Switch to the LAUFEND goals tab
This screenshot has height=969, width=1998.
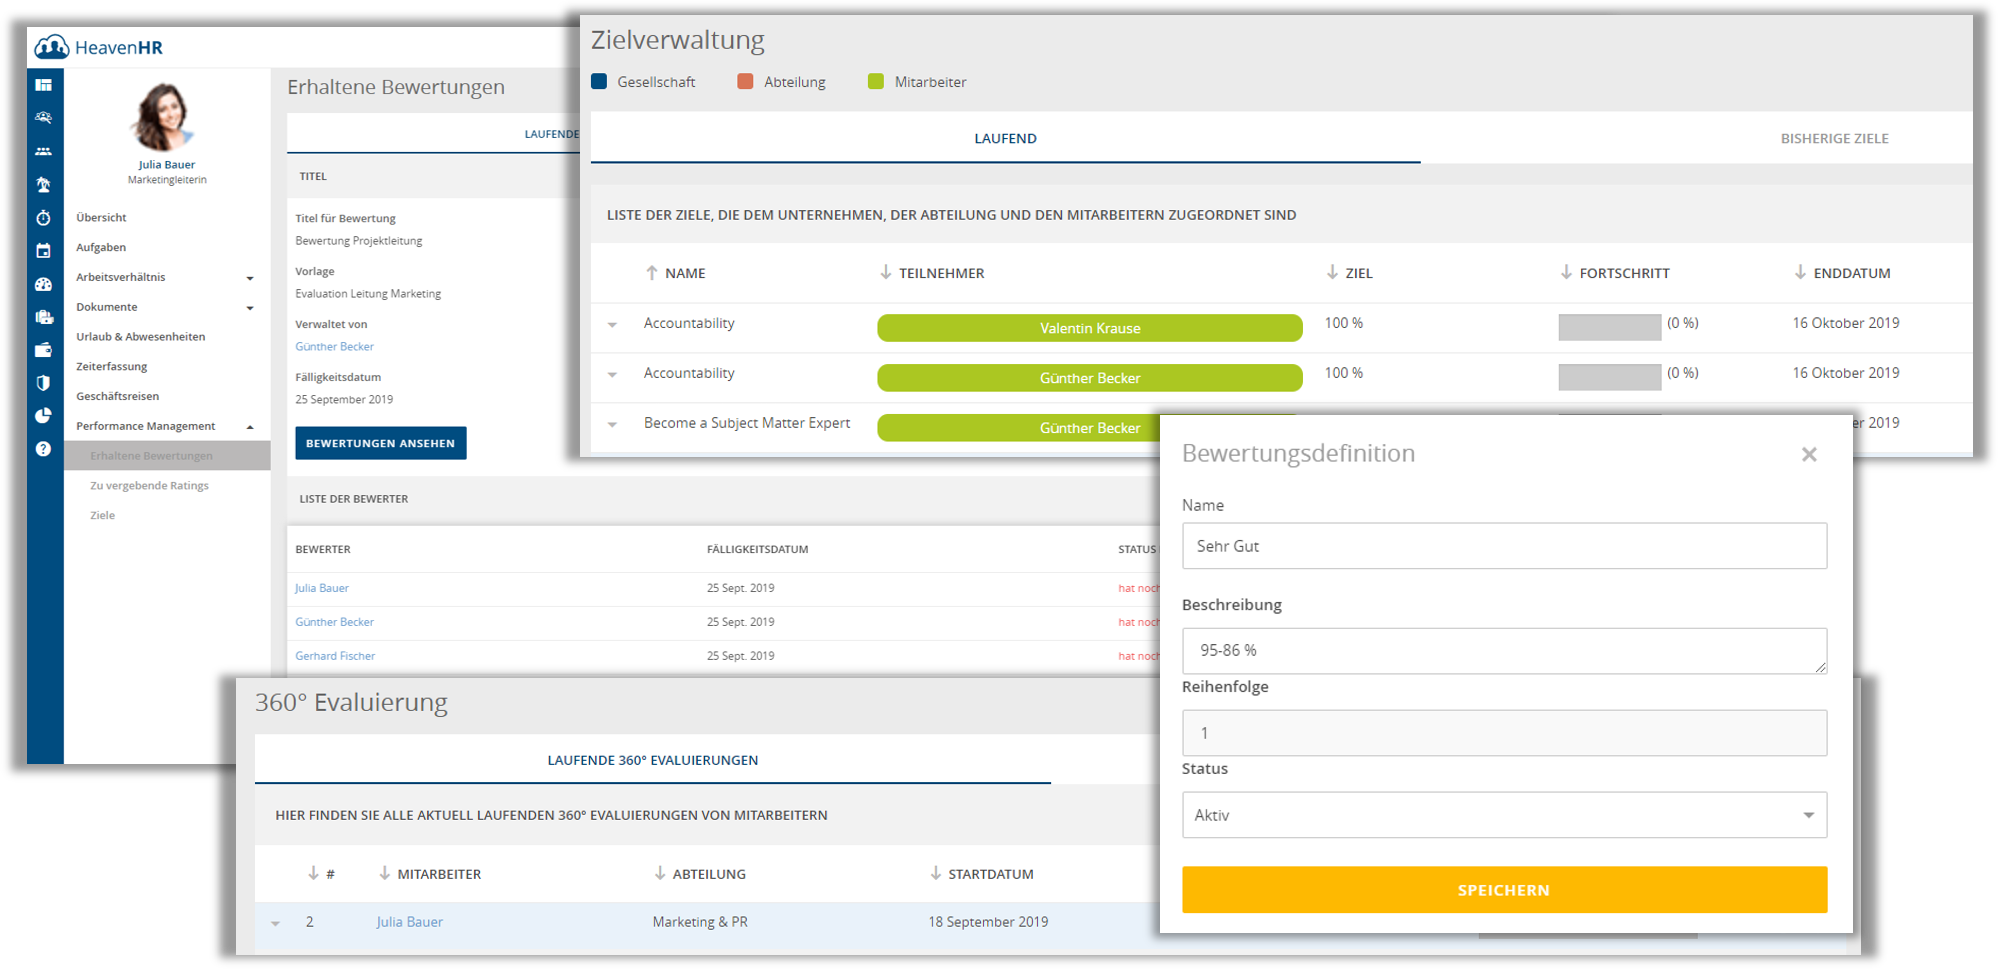(x=1005, y=138)
